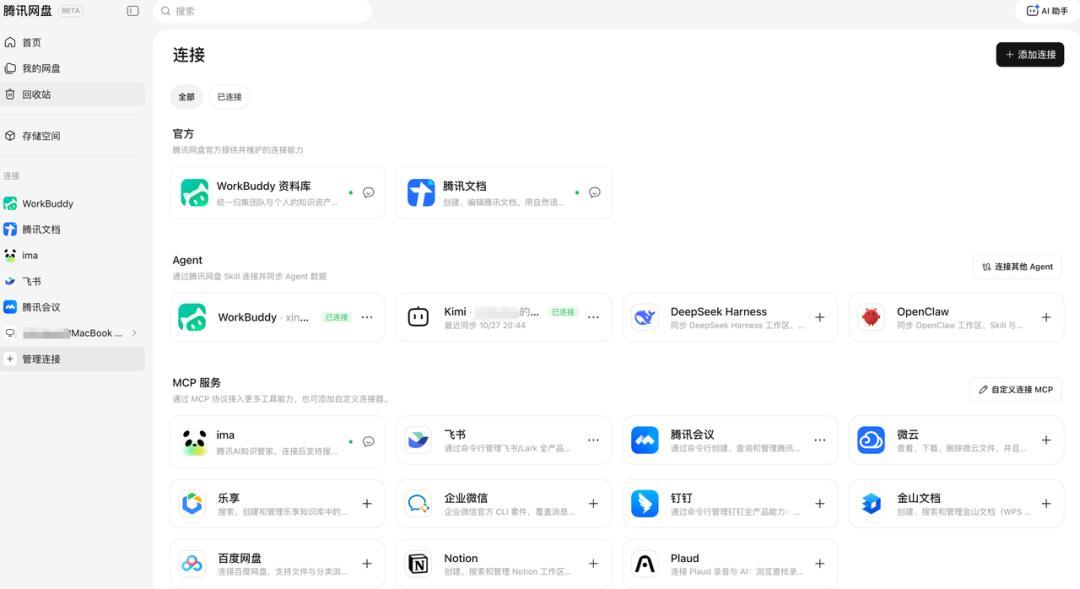This screenshot has width=1080, height=589.
Task: Add the 乐享 connection
Action: click(367, 504)
